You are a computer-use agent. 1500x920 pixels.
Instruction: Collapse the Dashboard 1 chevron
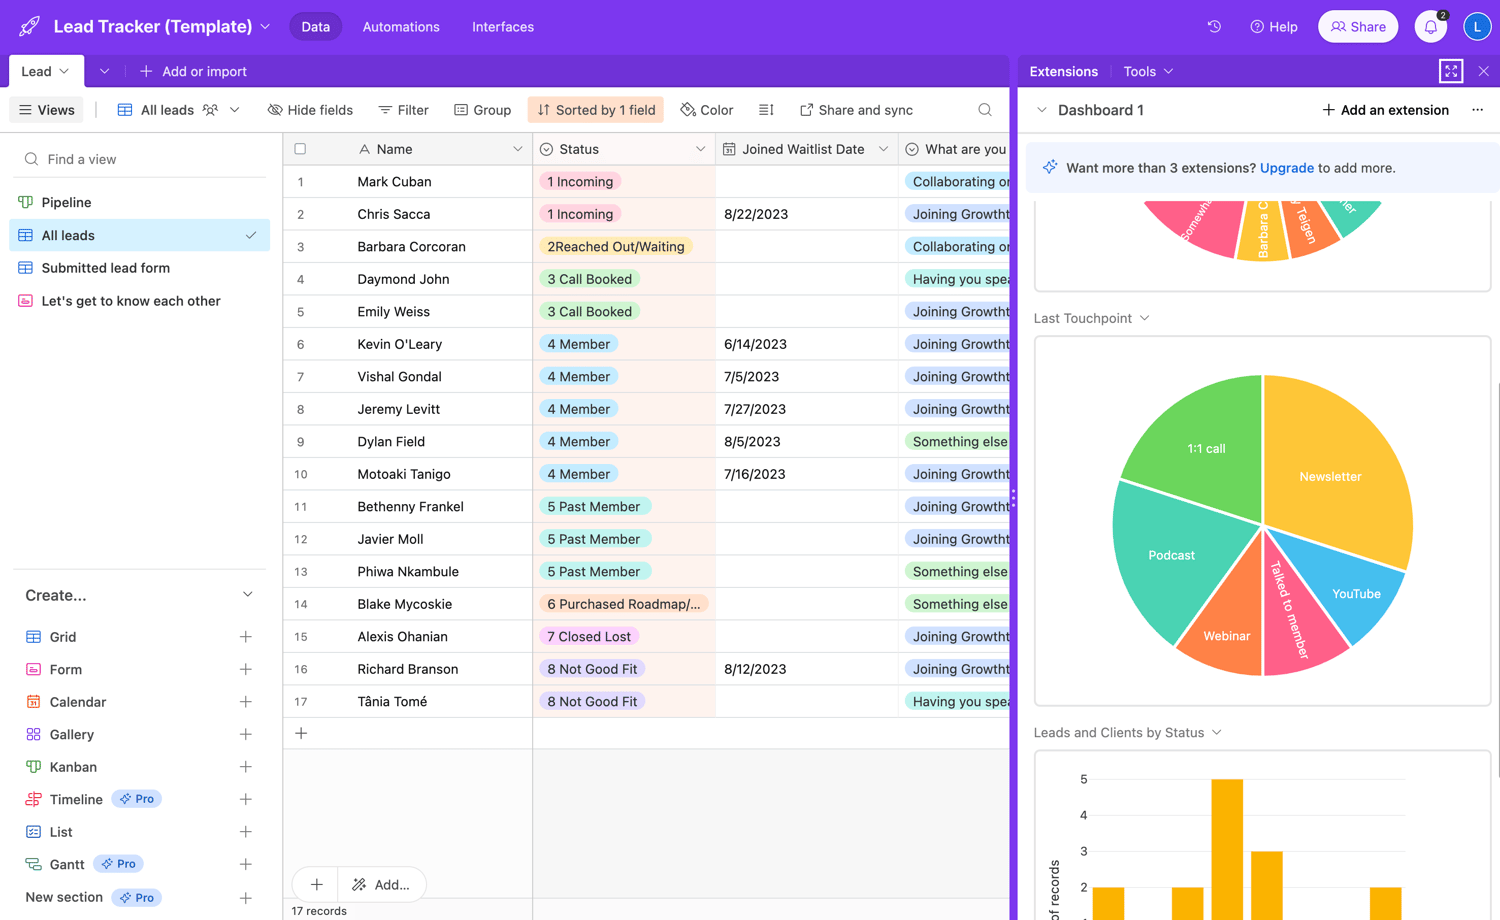pyautogui.click(x=1041, y=110)
